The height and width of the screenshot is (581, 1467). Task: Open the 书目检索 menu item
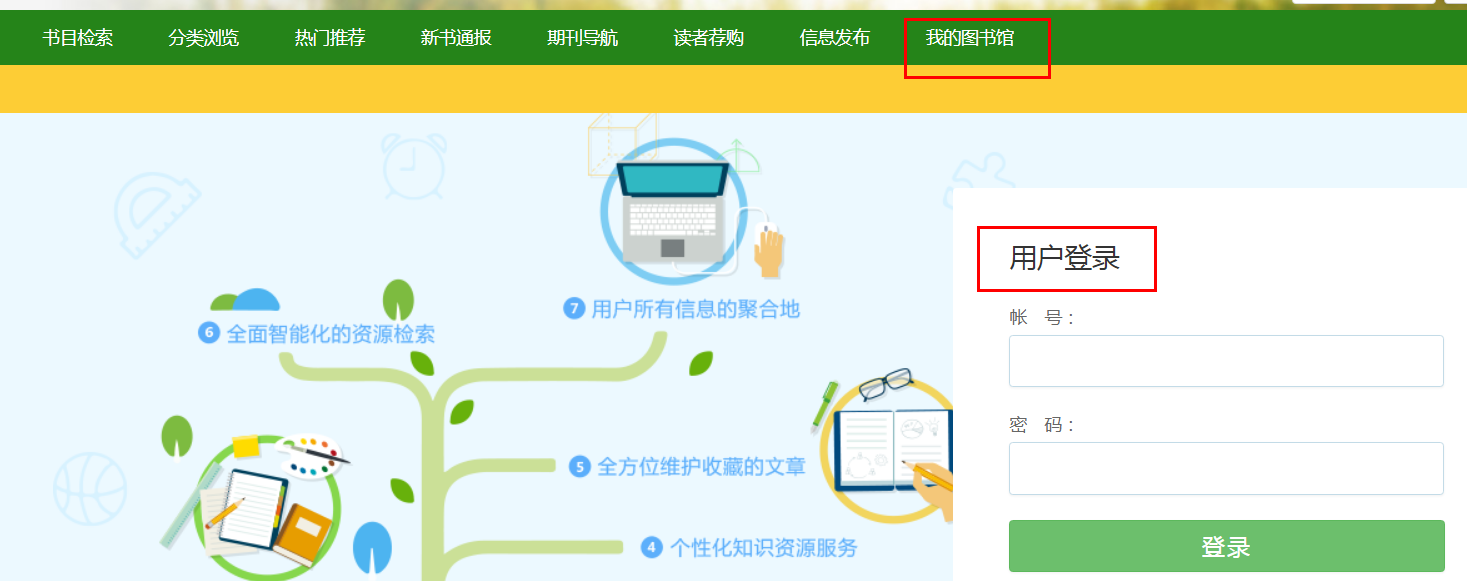(x=78, y=38)
